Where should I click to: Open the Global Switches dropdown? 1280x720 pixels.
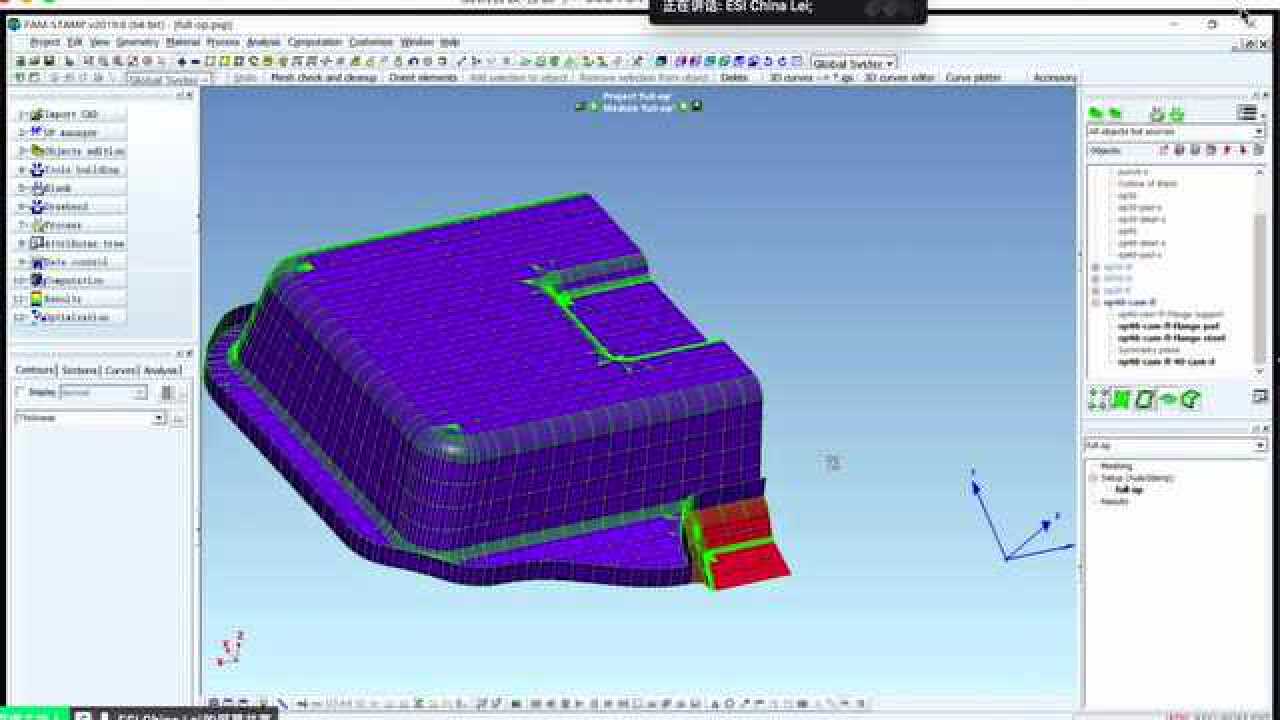[853, 63]
